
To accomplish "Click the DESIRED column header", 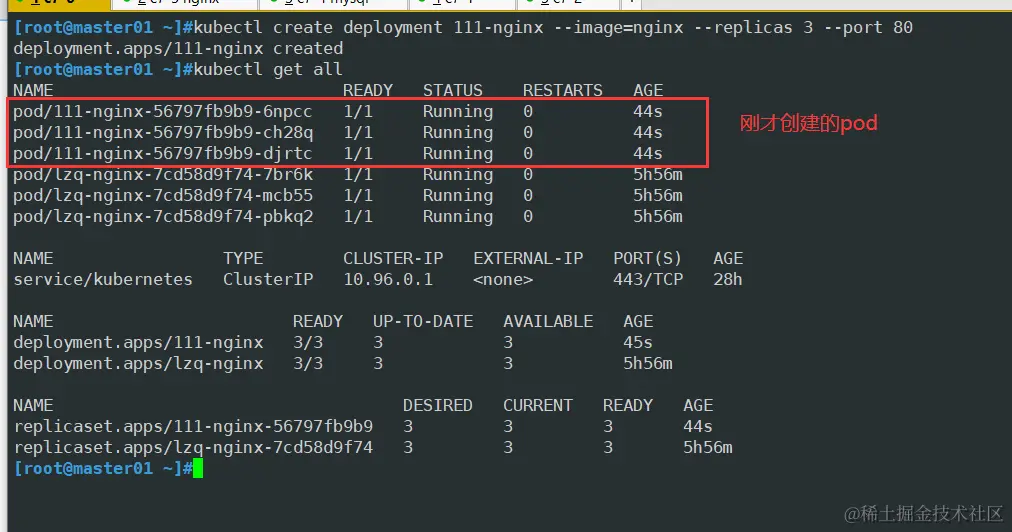I will [x=438, y=405].
